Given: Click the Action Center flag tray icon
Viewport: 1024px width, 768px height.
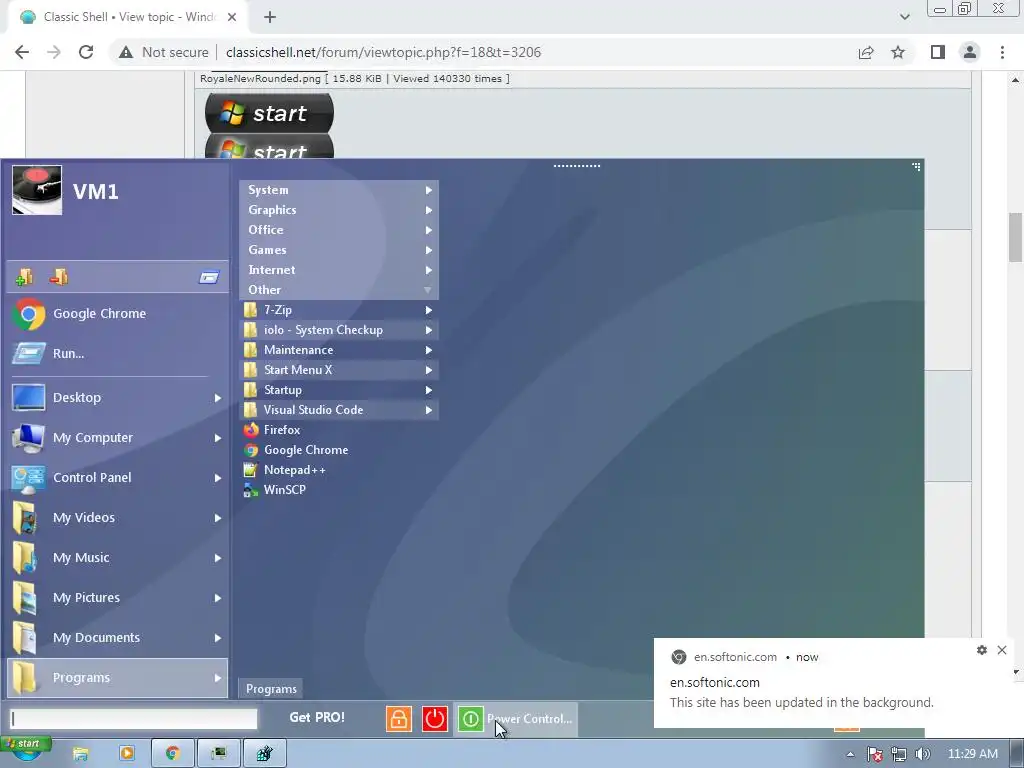Looking at the screenshot, I should click(874, 754).
